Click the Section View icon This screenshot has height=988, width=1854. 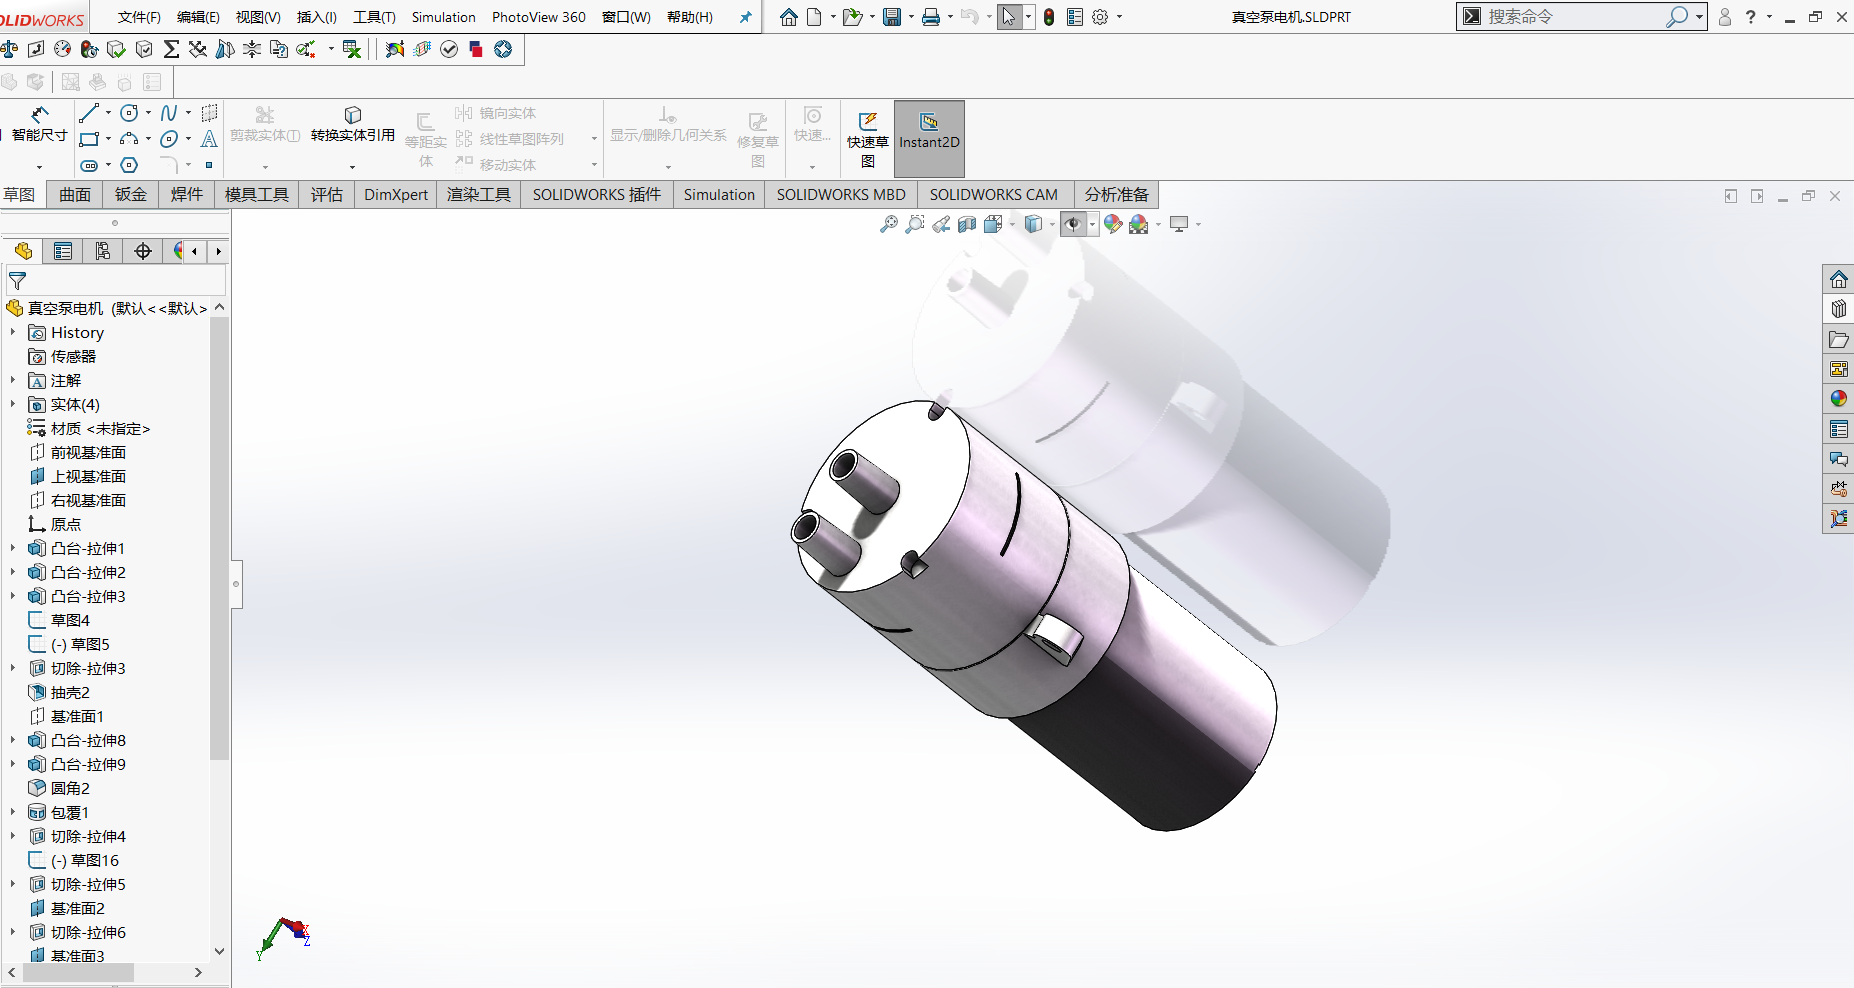[967, 225]
